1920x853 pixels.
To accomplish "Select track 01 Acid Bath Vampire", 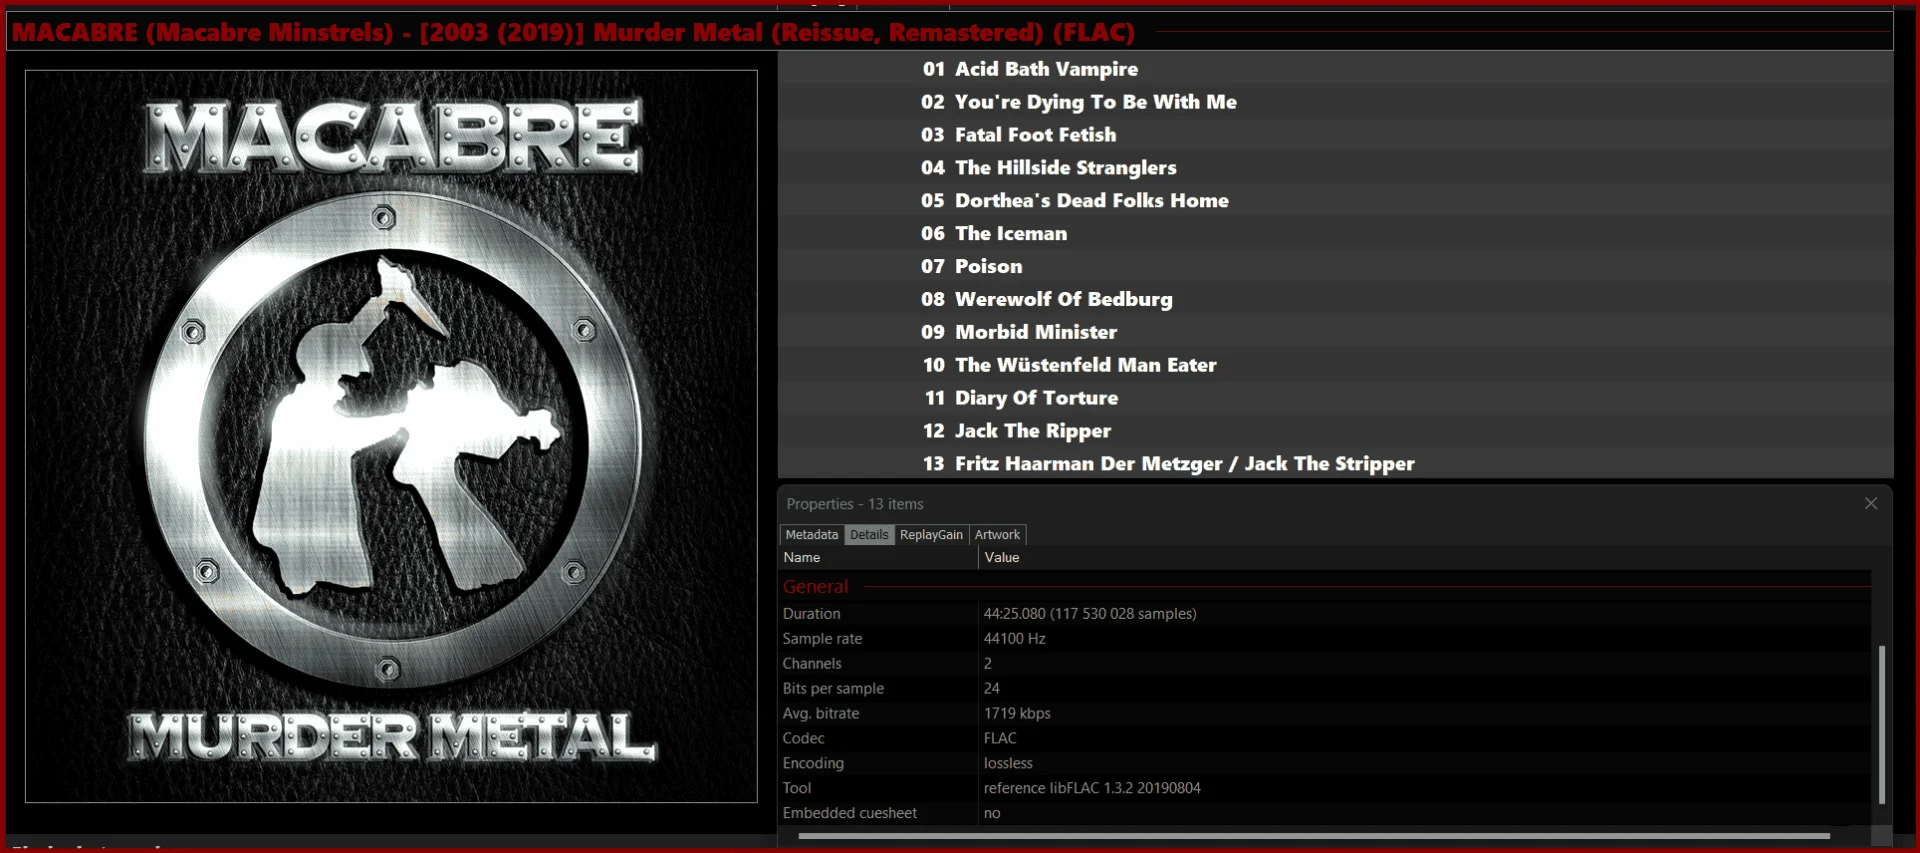I will [1335, 69].
